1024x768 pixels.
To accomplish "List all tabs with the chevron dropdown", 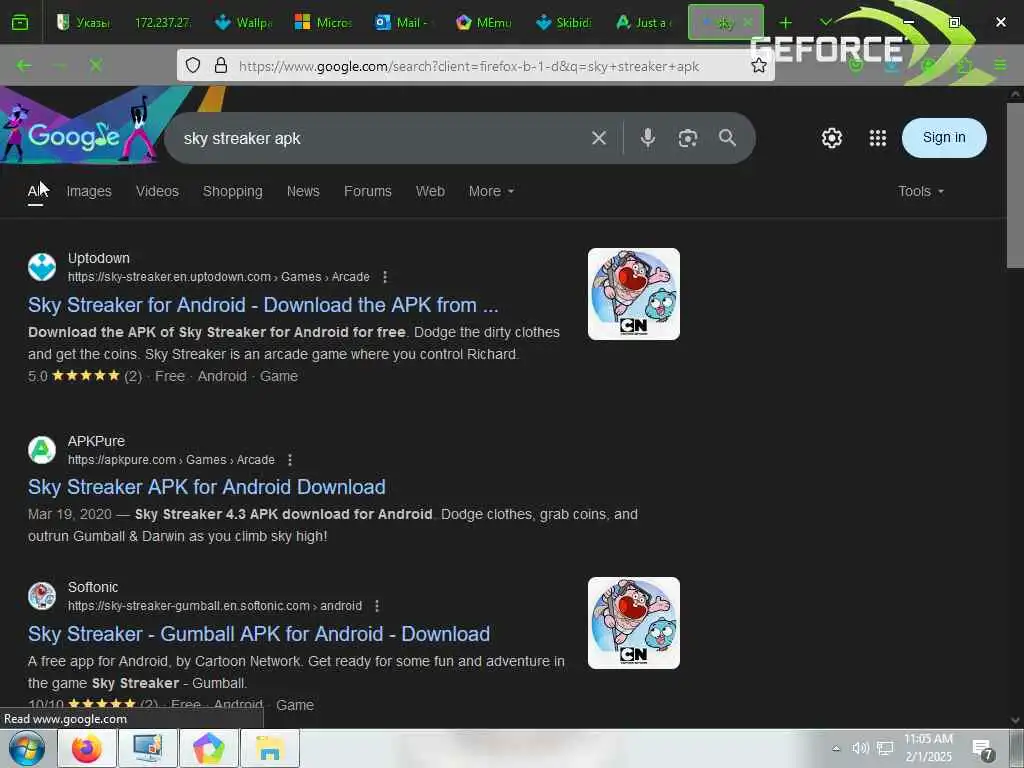I will pyautogui.click(x=825, y=22).
